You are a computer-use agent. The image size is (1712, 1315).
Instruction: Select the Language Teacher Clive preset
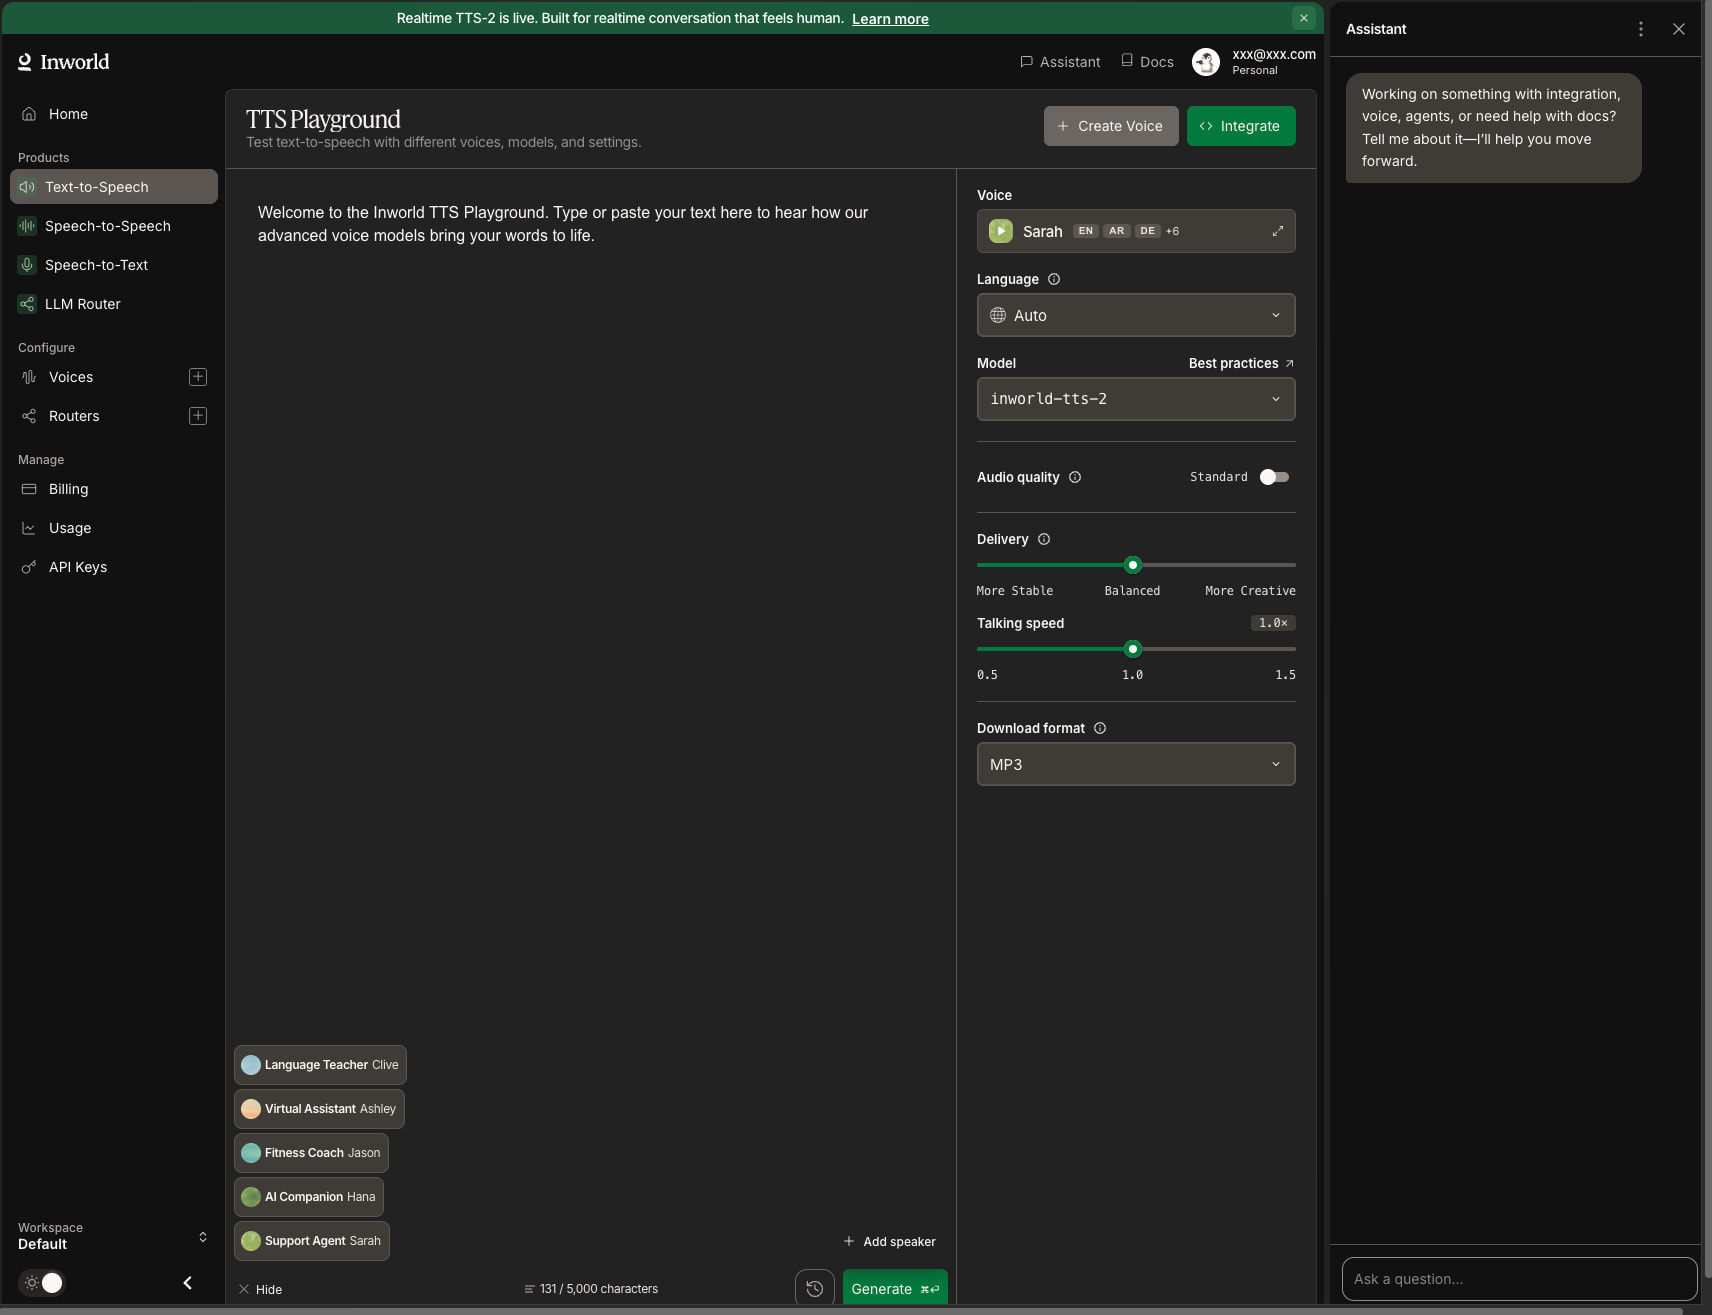coord(320,1065)
